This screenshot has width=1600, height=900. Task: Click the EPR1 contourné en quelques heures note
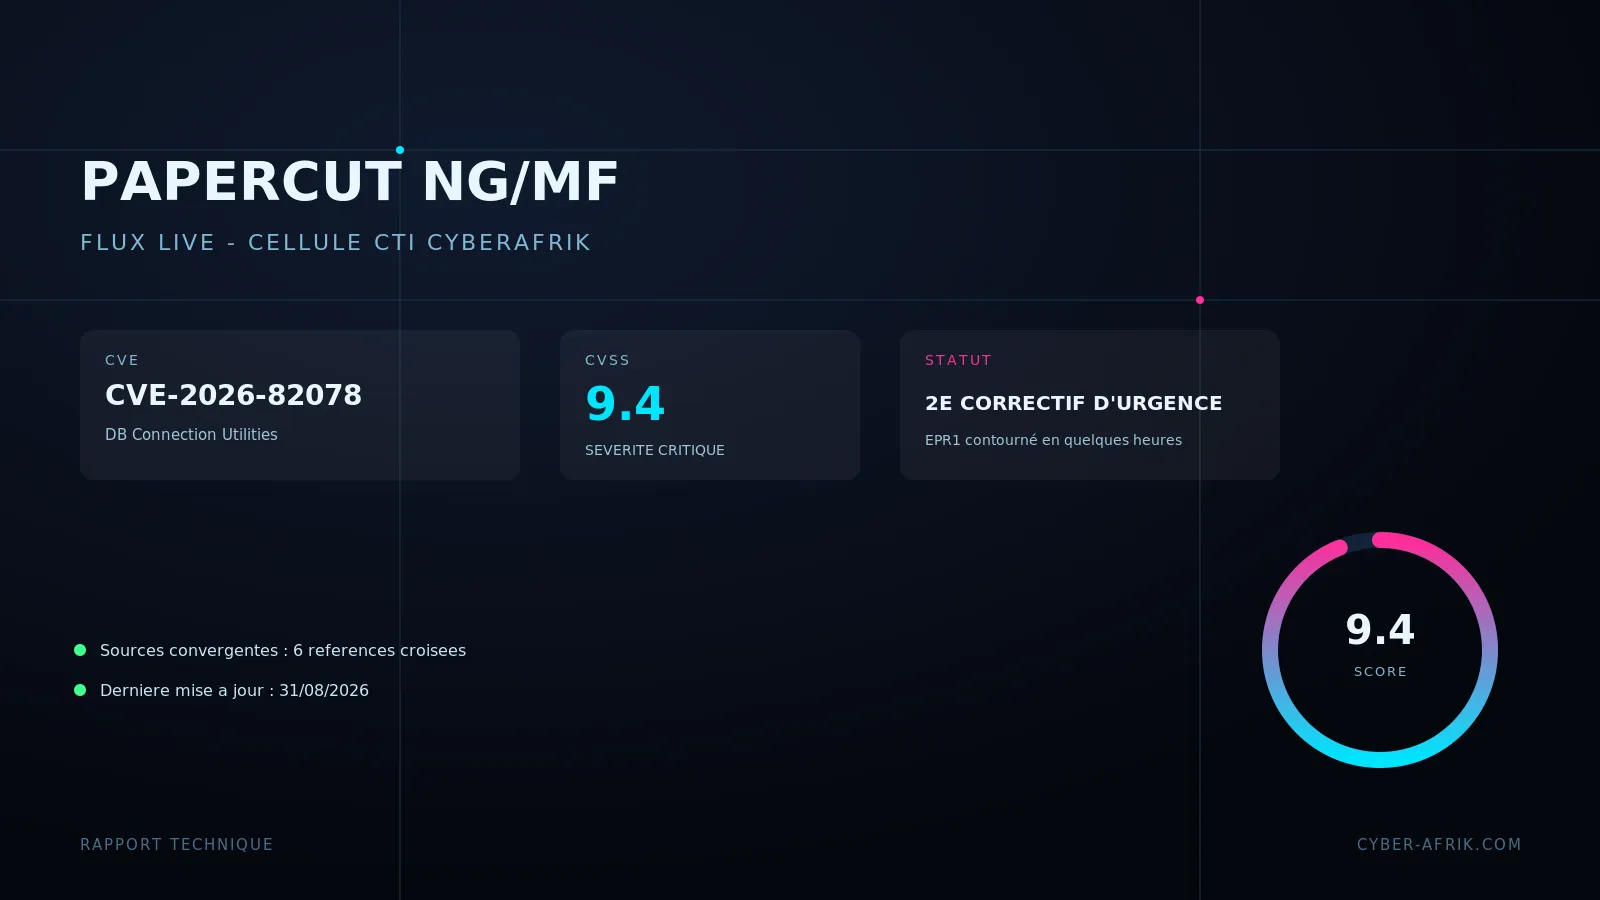pyautogui.click(x=1053, y=440)
